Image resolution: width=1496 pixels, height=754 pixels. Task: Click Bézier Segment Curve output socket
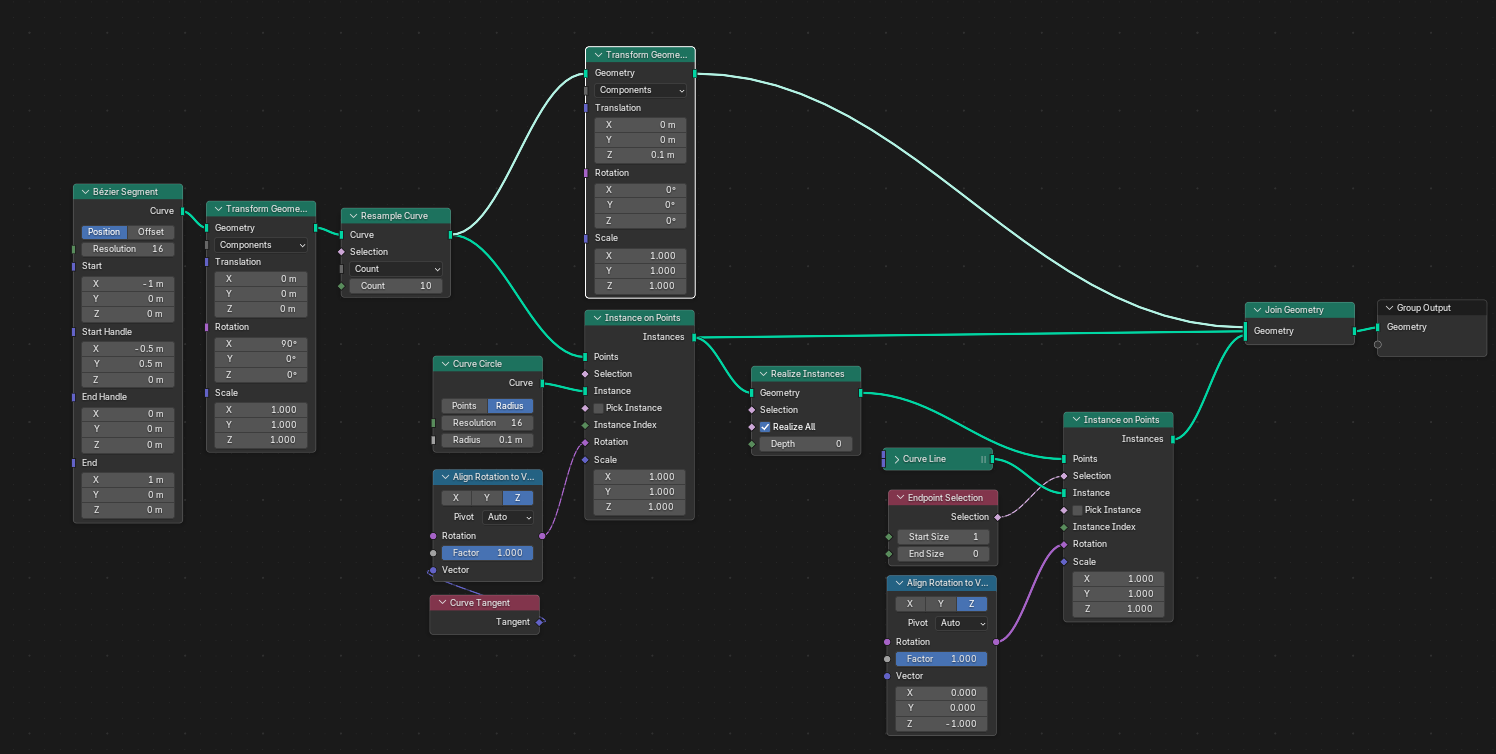[x=183, y=211]
